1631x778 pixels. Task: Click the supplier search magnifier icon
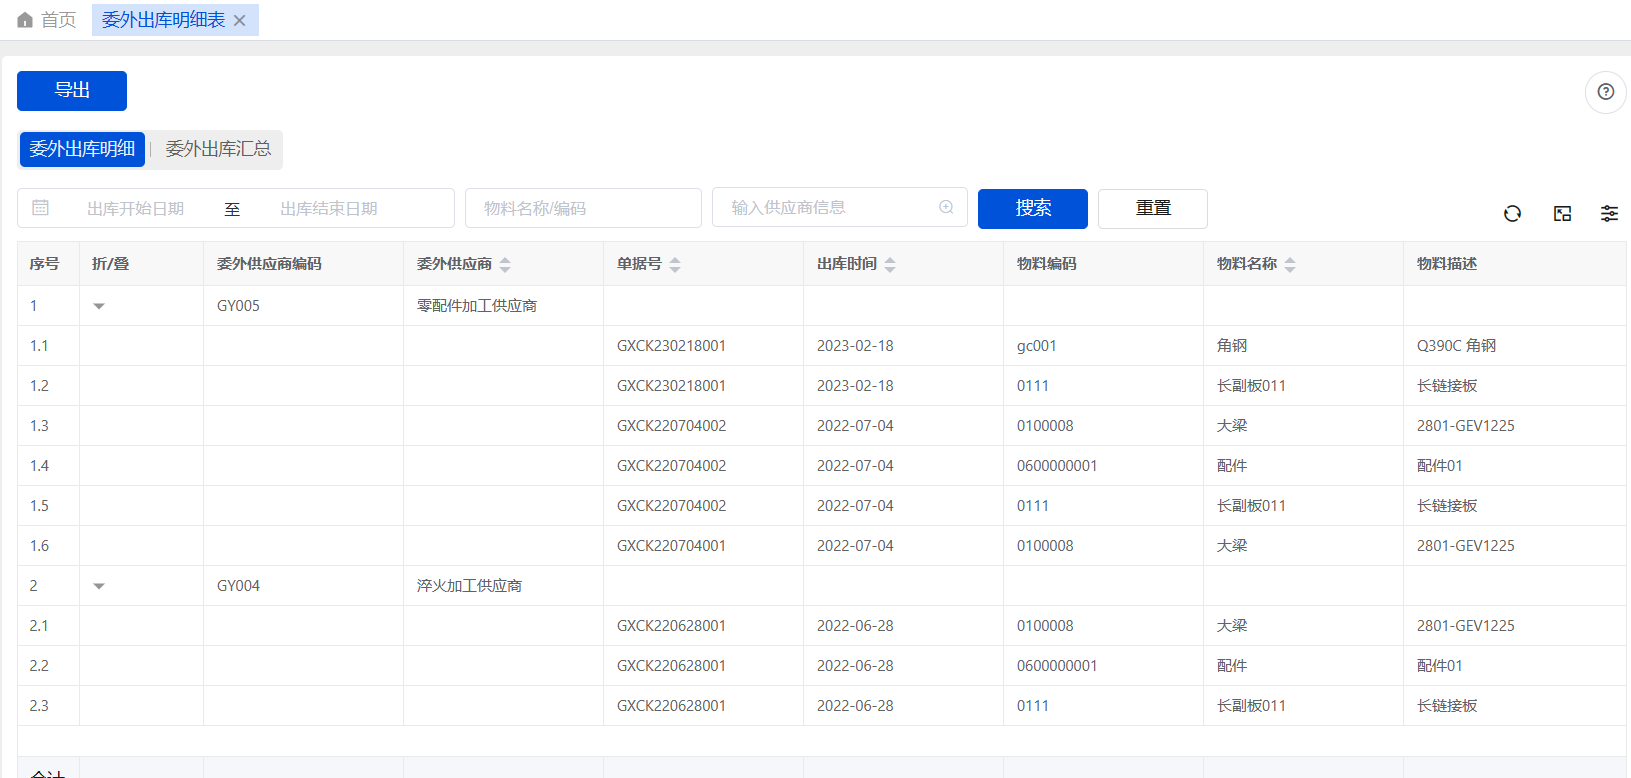click(x=946, y=207)
